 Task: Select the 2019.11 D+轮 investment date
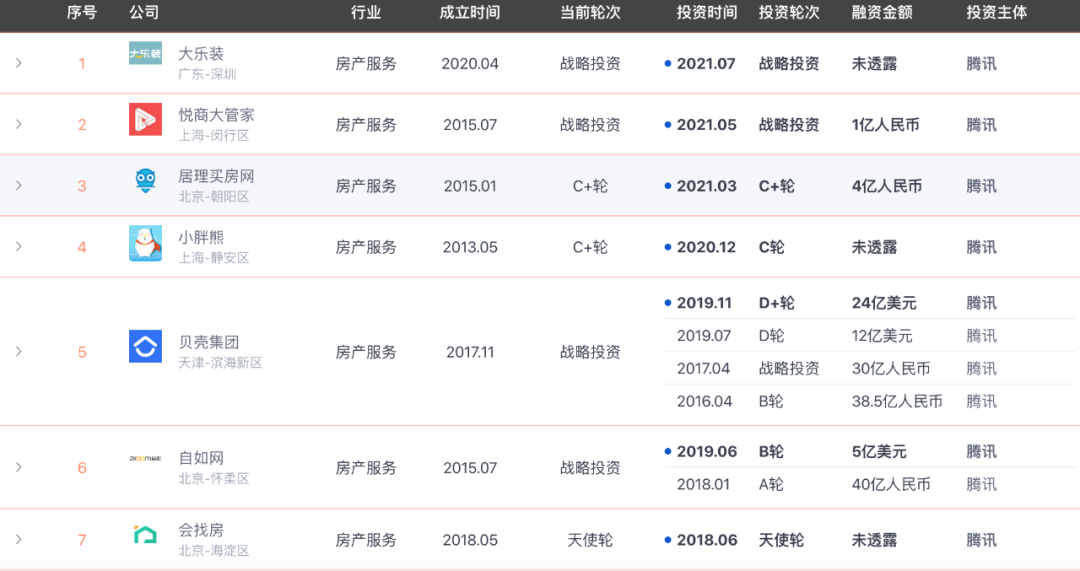pos(704,303)
